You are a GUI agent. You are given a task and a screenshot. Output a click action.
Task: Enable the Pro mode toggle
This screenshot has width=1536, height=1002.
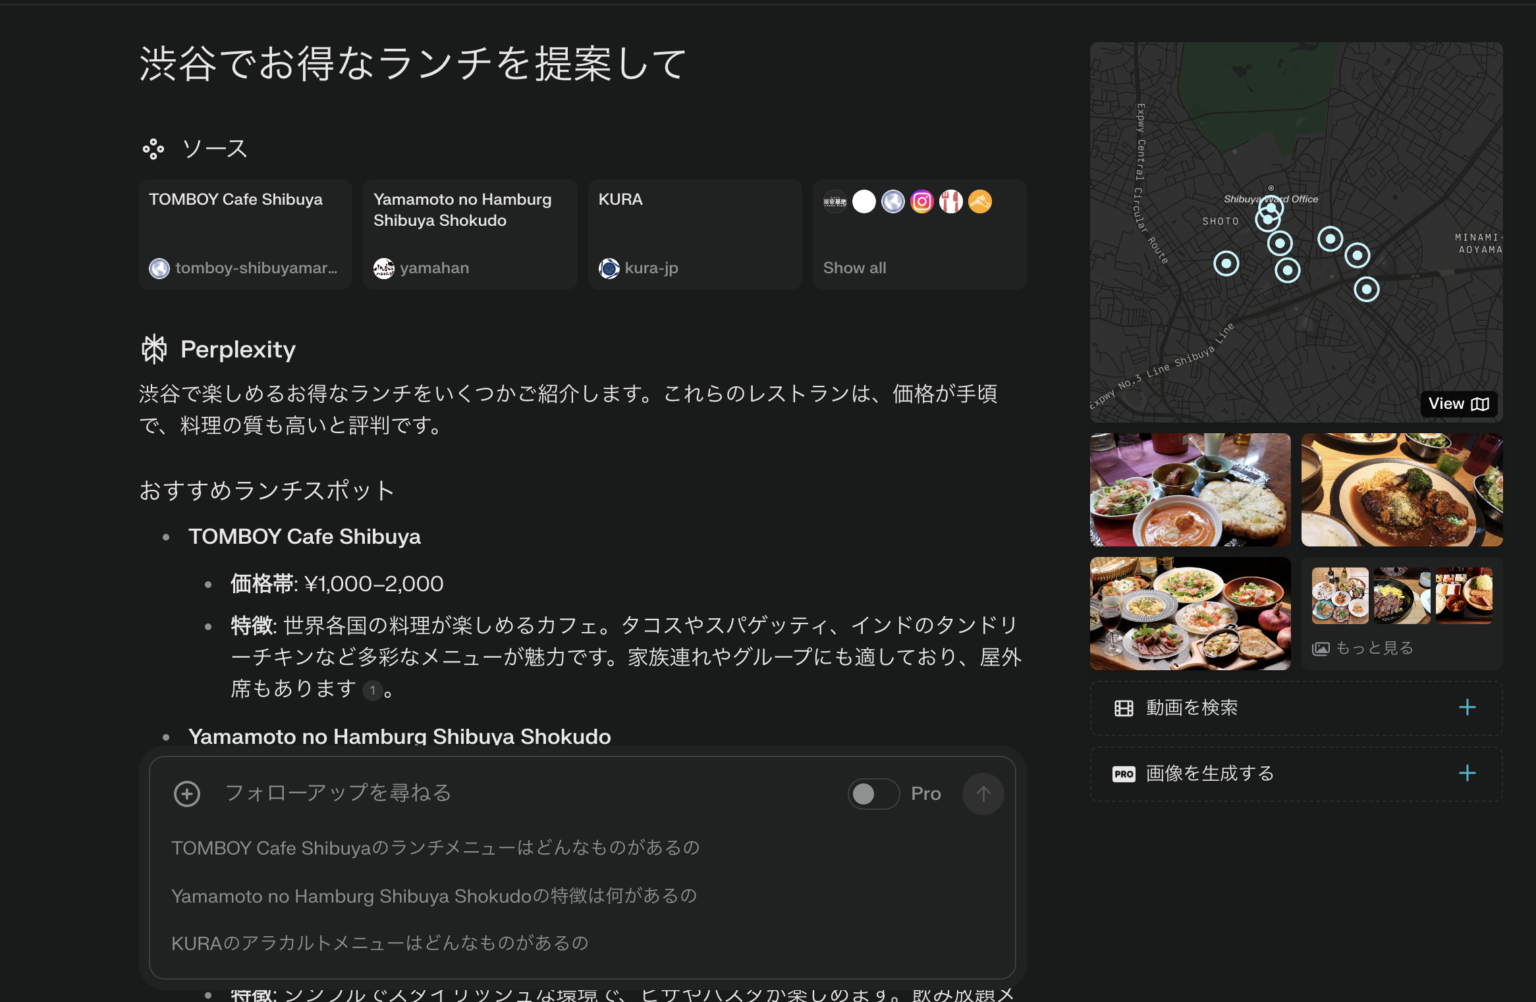[873, 793]
